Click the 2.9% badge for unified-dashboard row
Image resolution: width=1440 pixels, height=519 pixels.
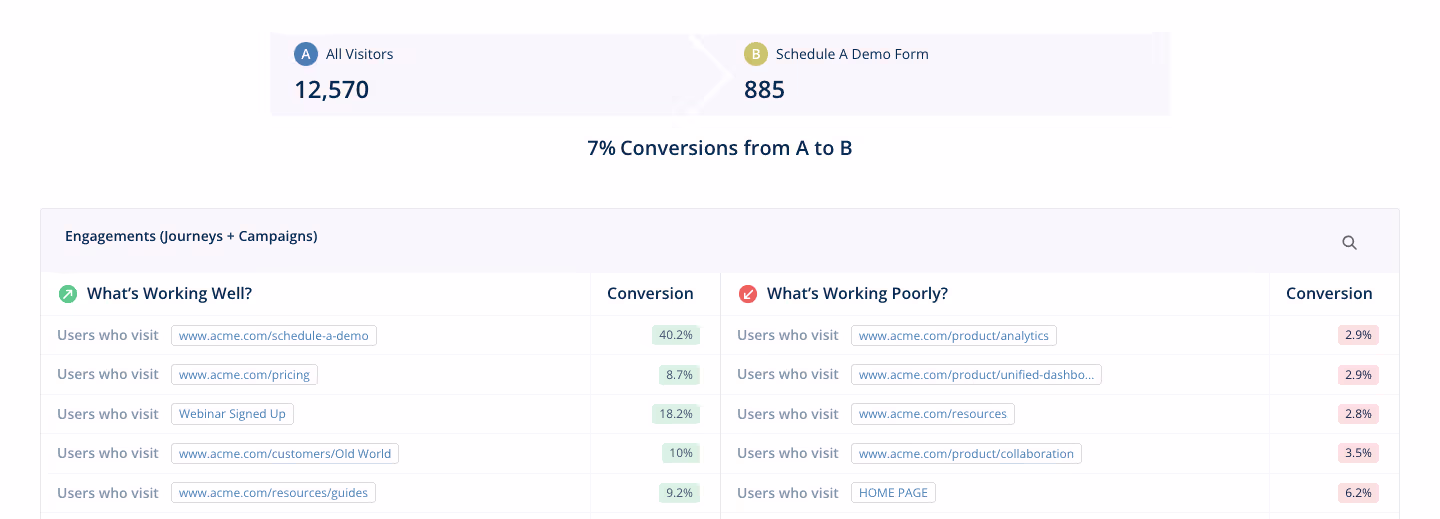(1358, 375)
